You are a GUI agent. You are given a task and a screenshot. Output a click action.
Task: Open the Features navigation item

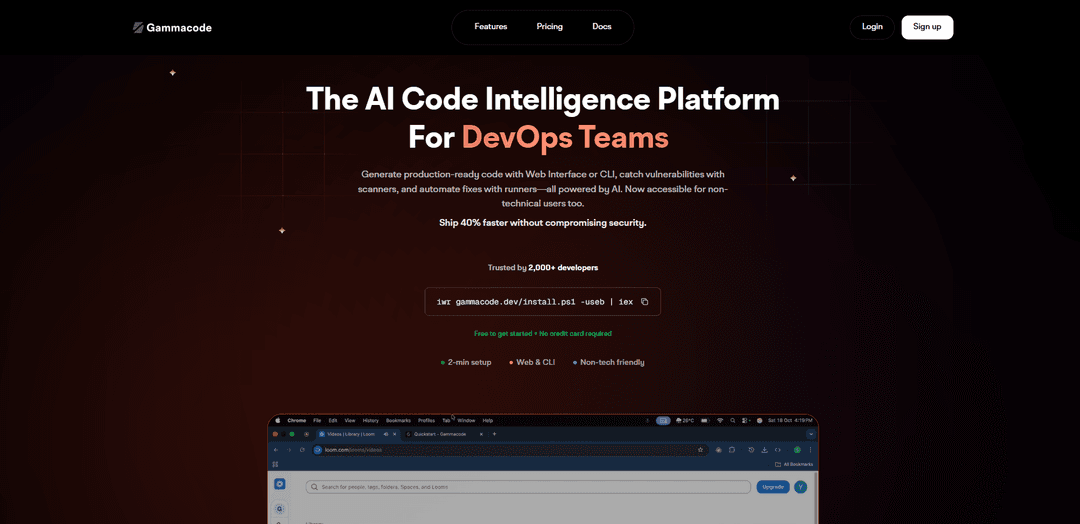tap(490, 27)
